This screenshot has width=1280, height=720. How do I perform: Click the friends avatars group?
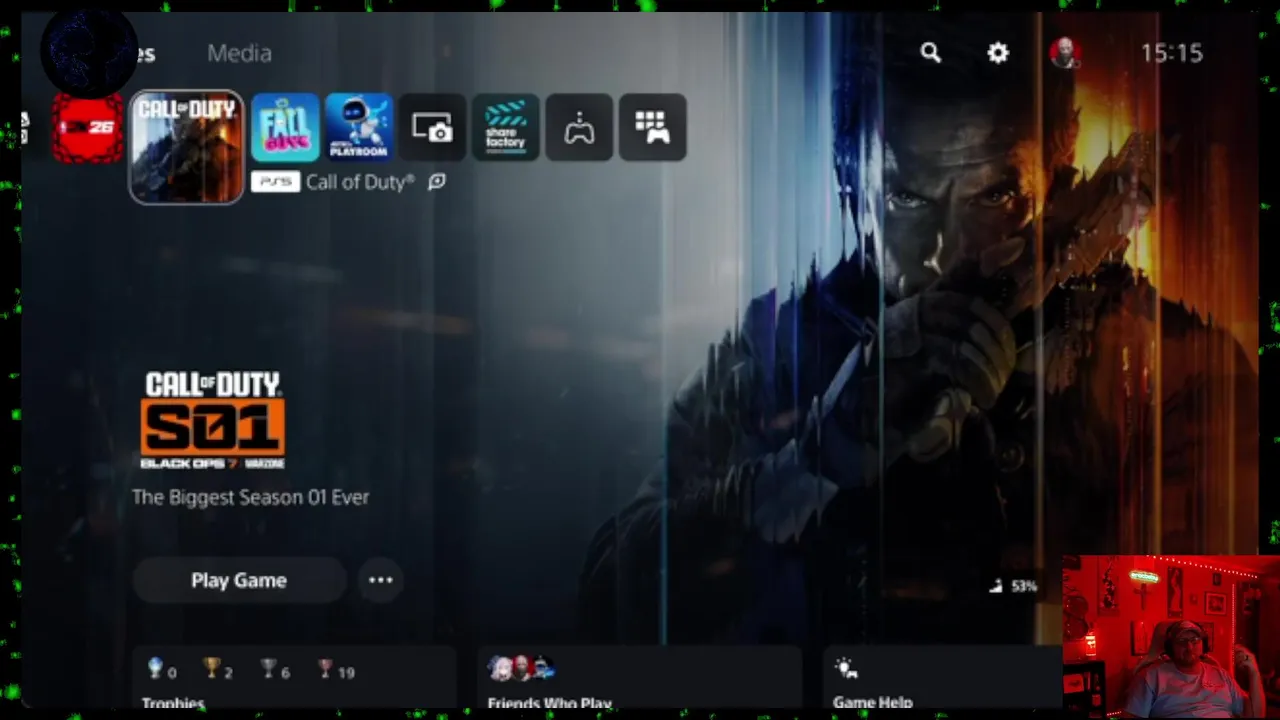[x=521, y=668]
